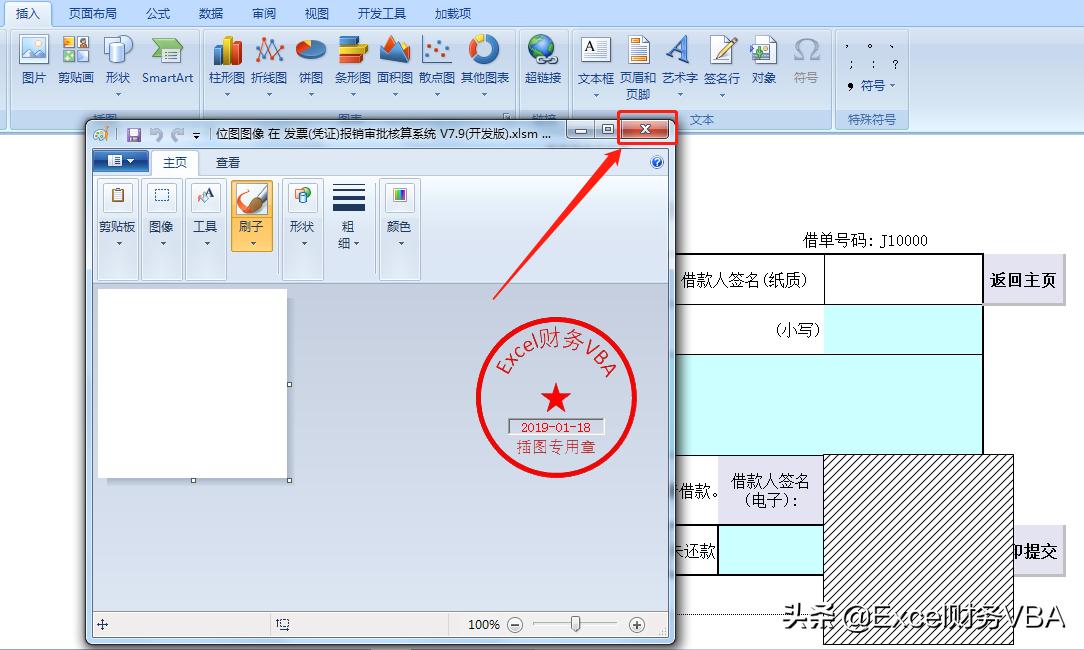This screenshot has width=1084, height=650.
Task: Switch to the Review (审阅) tab
Action: (x=263, y=13)
